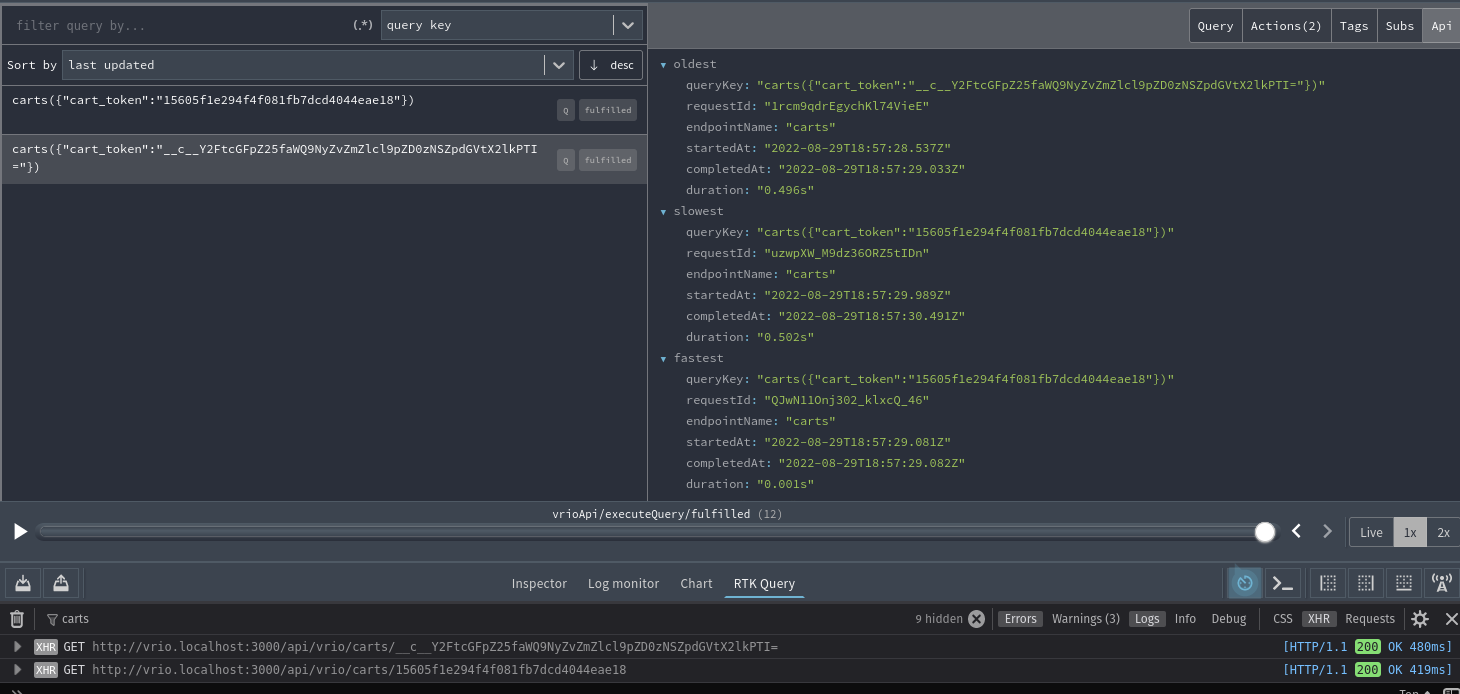Viewport: 1460px width, 694px height.
Task: Collapse the fastest node
Action: (x=664, y=359)
